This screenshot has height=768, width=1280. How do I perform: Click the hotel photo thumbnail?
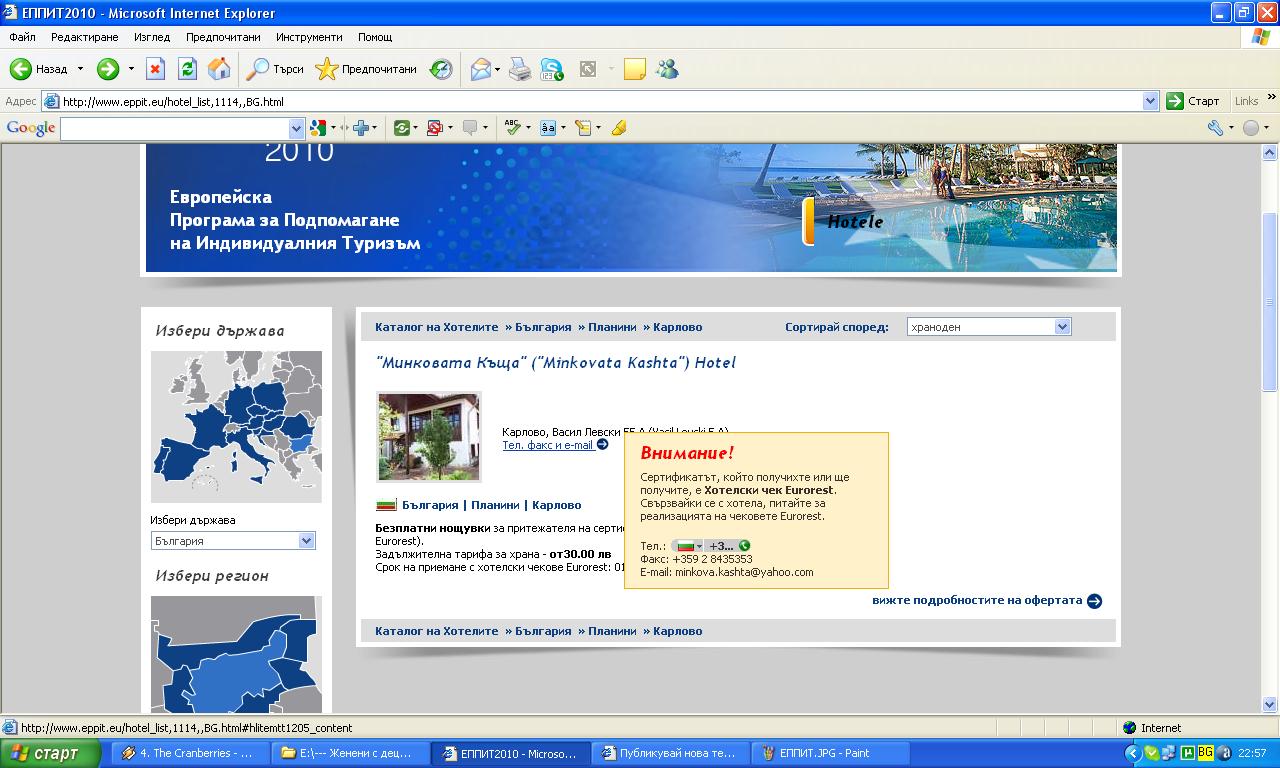pyautogui.click(x=429, y=436)
